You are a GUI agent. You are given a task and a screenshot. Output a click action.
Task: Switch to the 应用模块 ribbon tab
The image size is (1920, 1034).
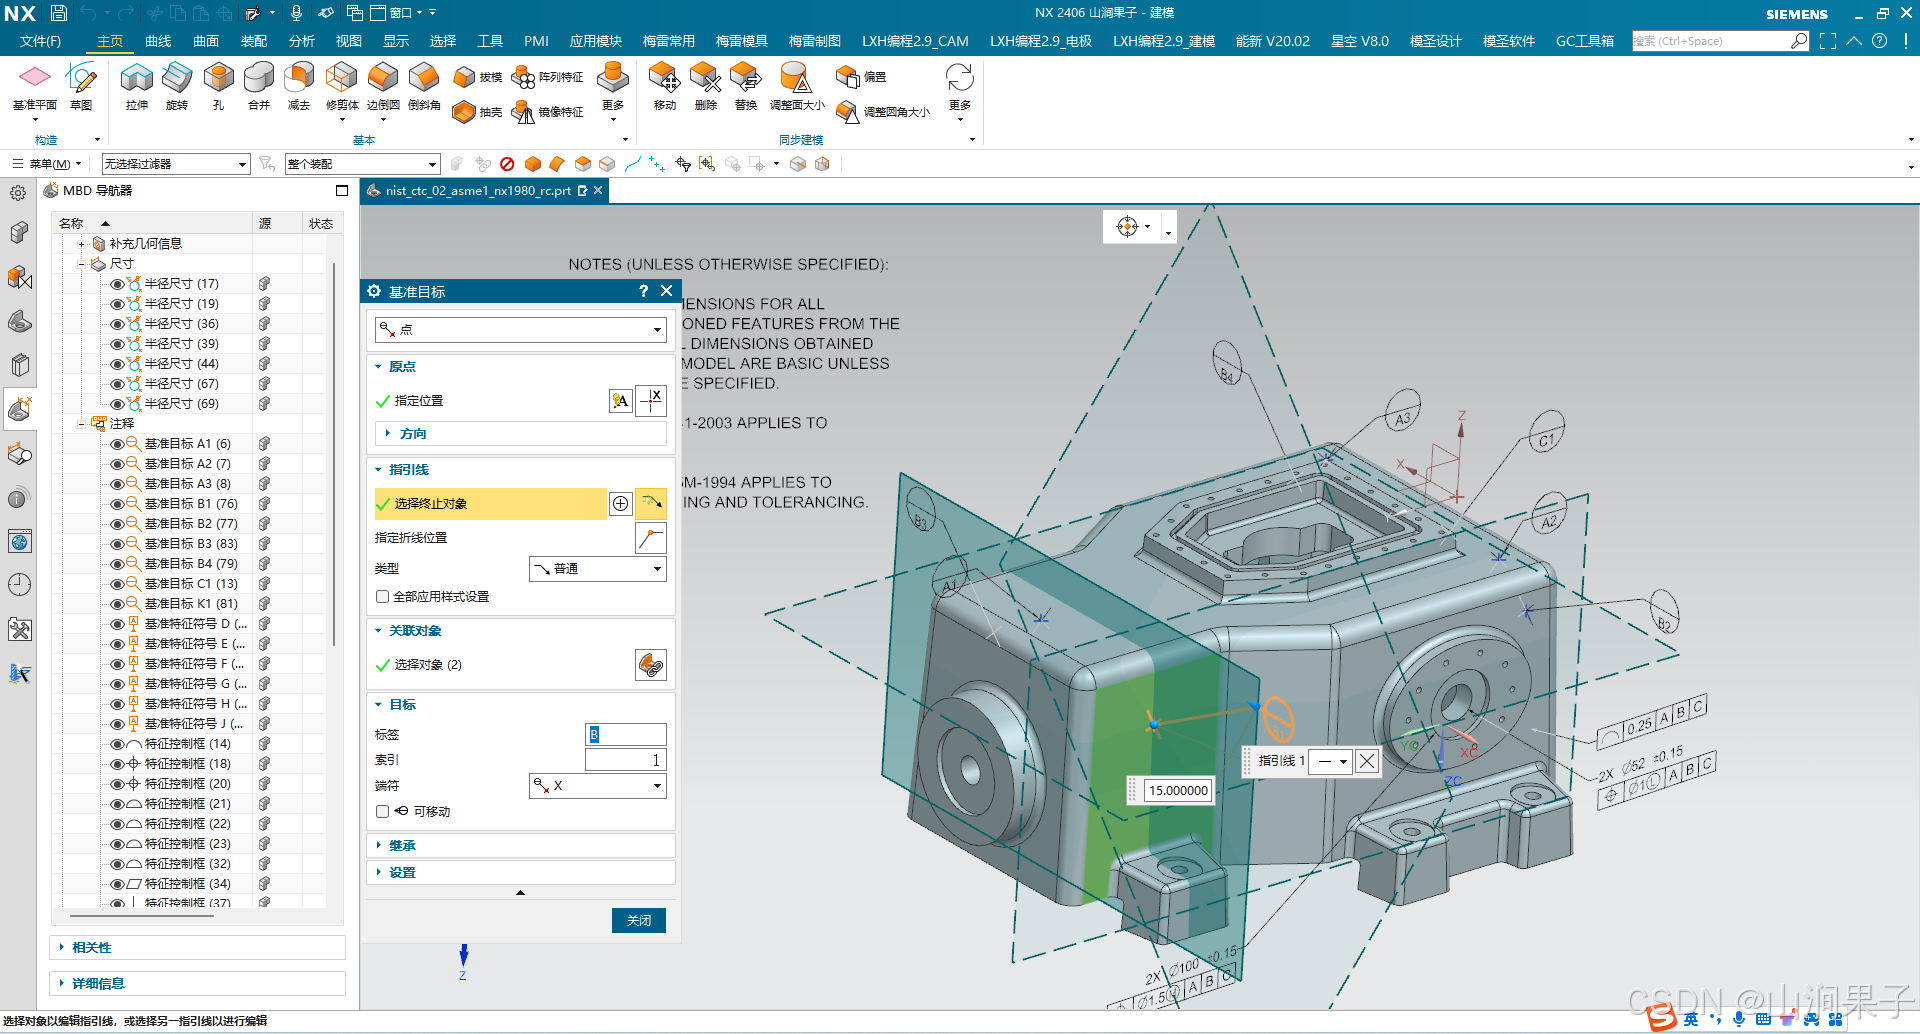click(x=596, y=41)
